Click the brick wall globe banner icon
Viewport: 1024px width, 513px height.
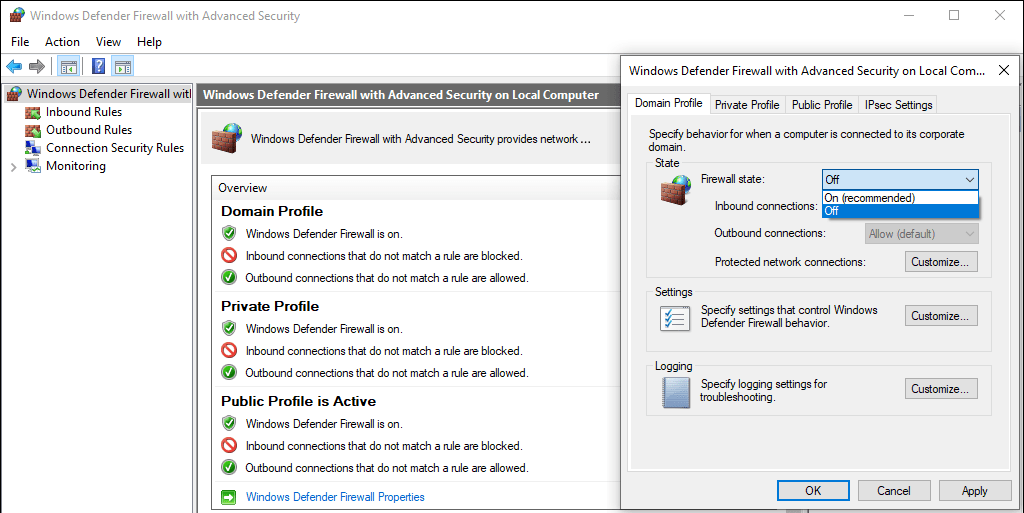227,138
